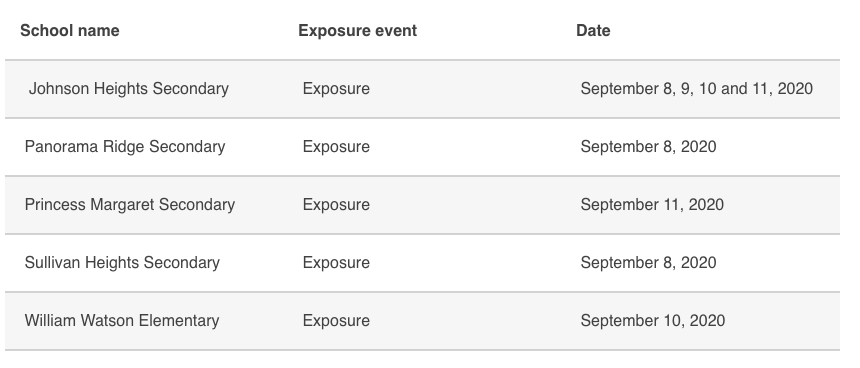
Task: Click Exposure cell for Johnson Heights Secondary
Action: coord(336,89)
